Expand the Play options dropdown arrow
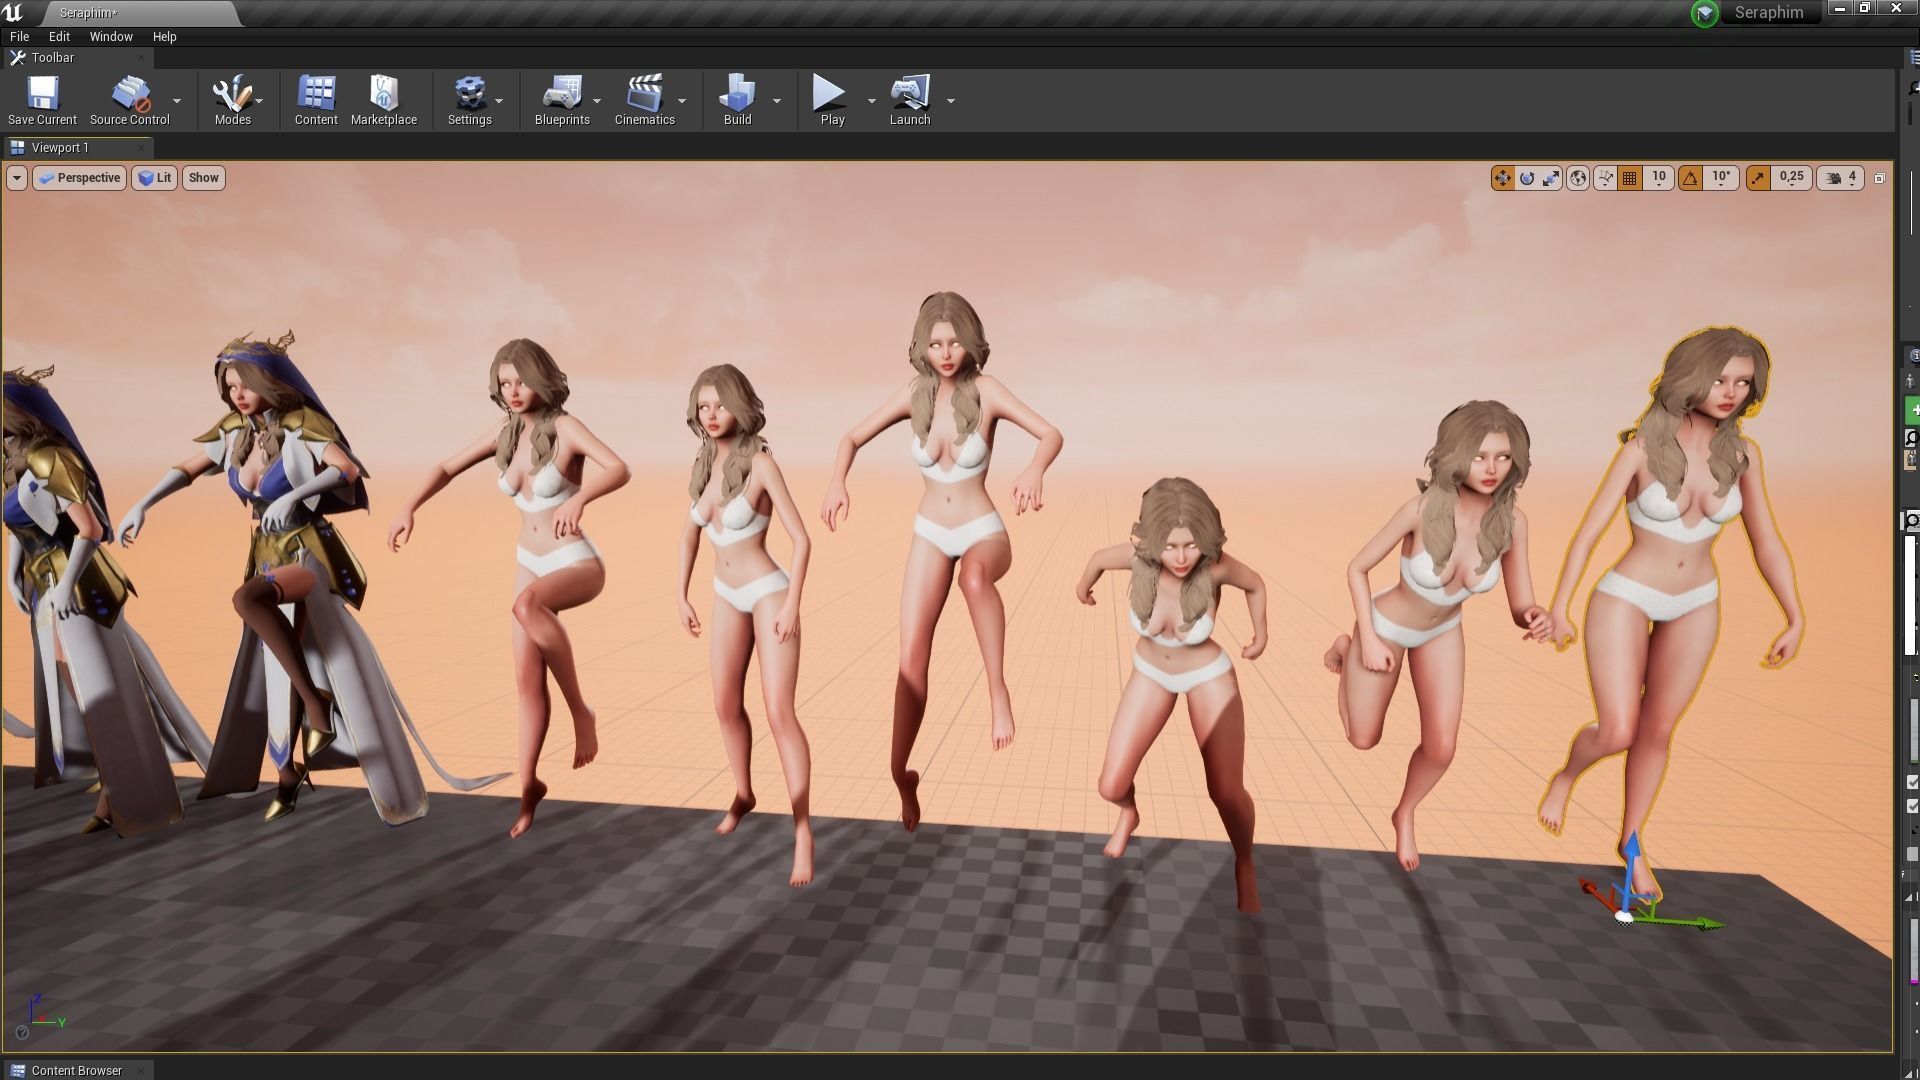This screenshot has width=1920, height=1080. click(871, 101)
